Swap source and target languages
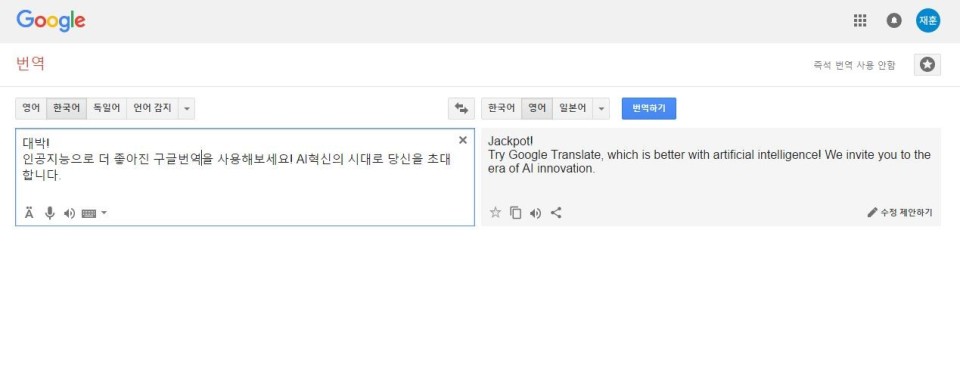 coord(461,108)
